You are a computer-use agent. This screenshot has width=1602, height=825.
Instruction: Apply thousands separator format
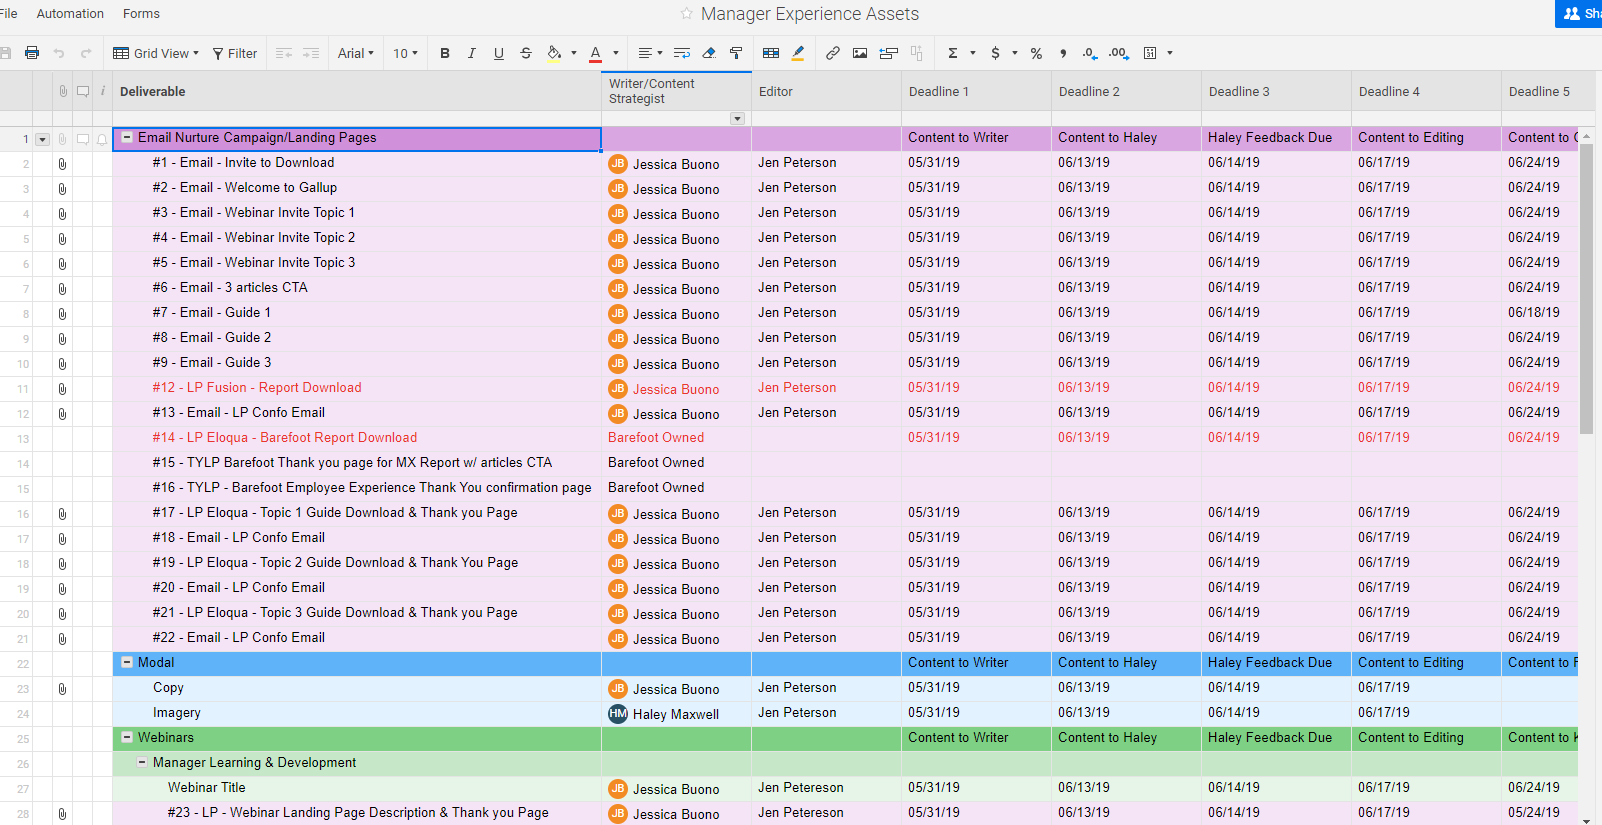(x=1063, y=53)
